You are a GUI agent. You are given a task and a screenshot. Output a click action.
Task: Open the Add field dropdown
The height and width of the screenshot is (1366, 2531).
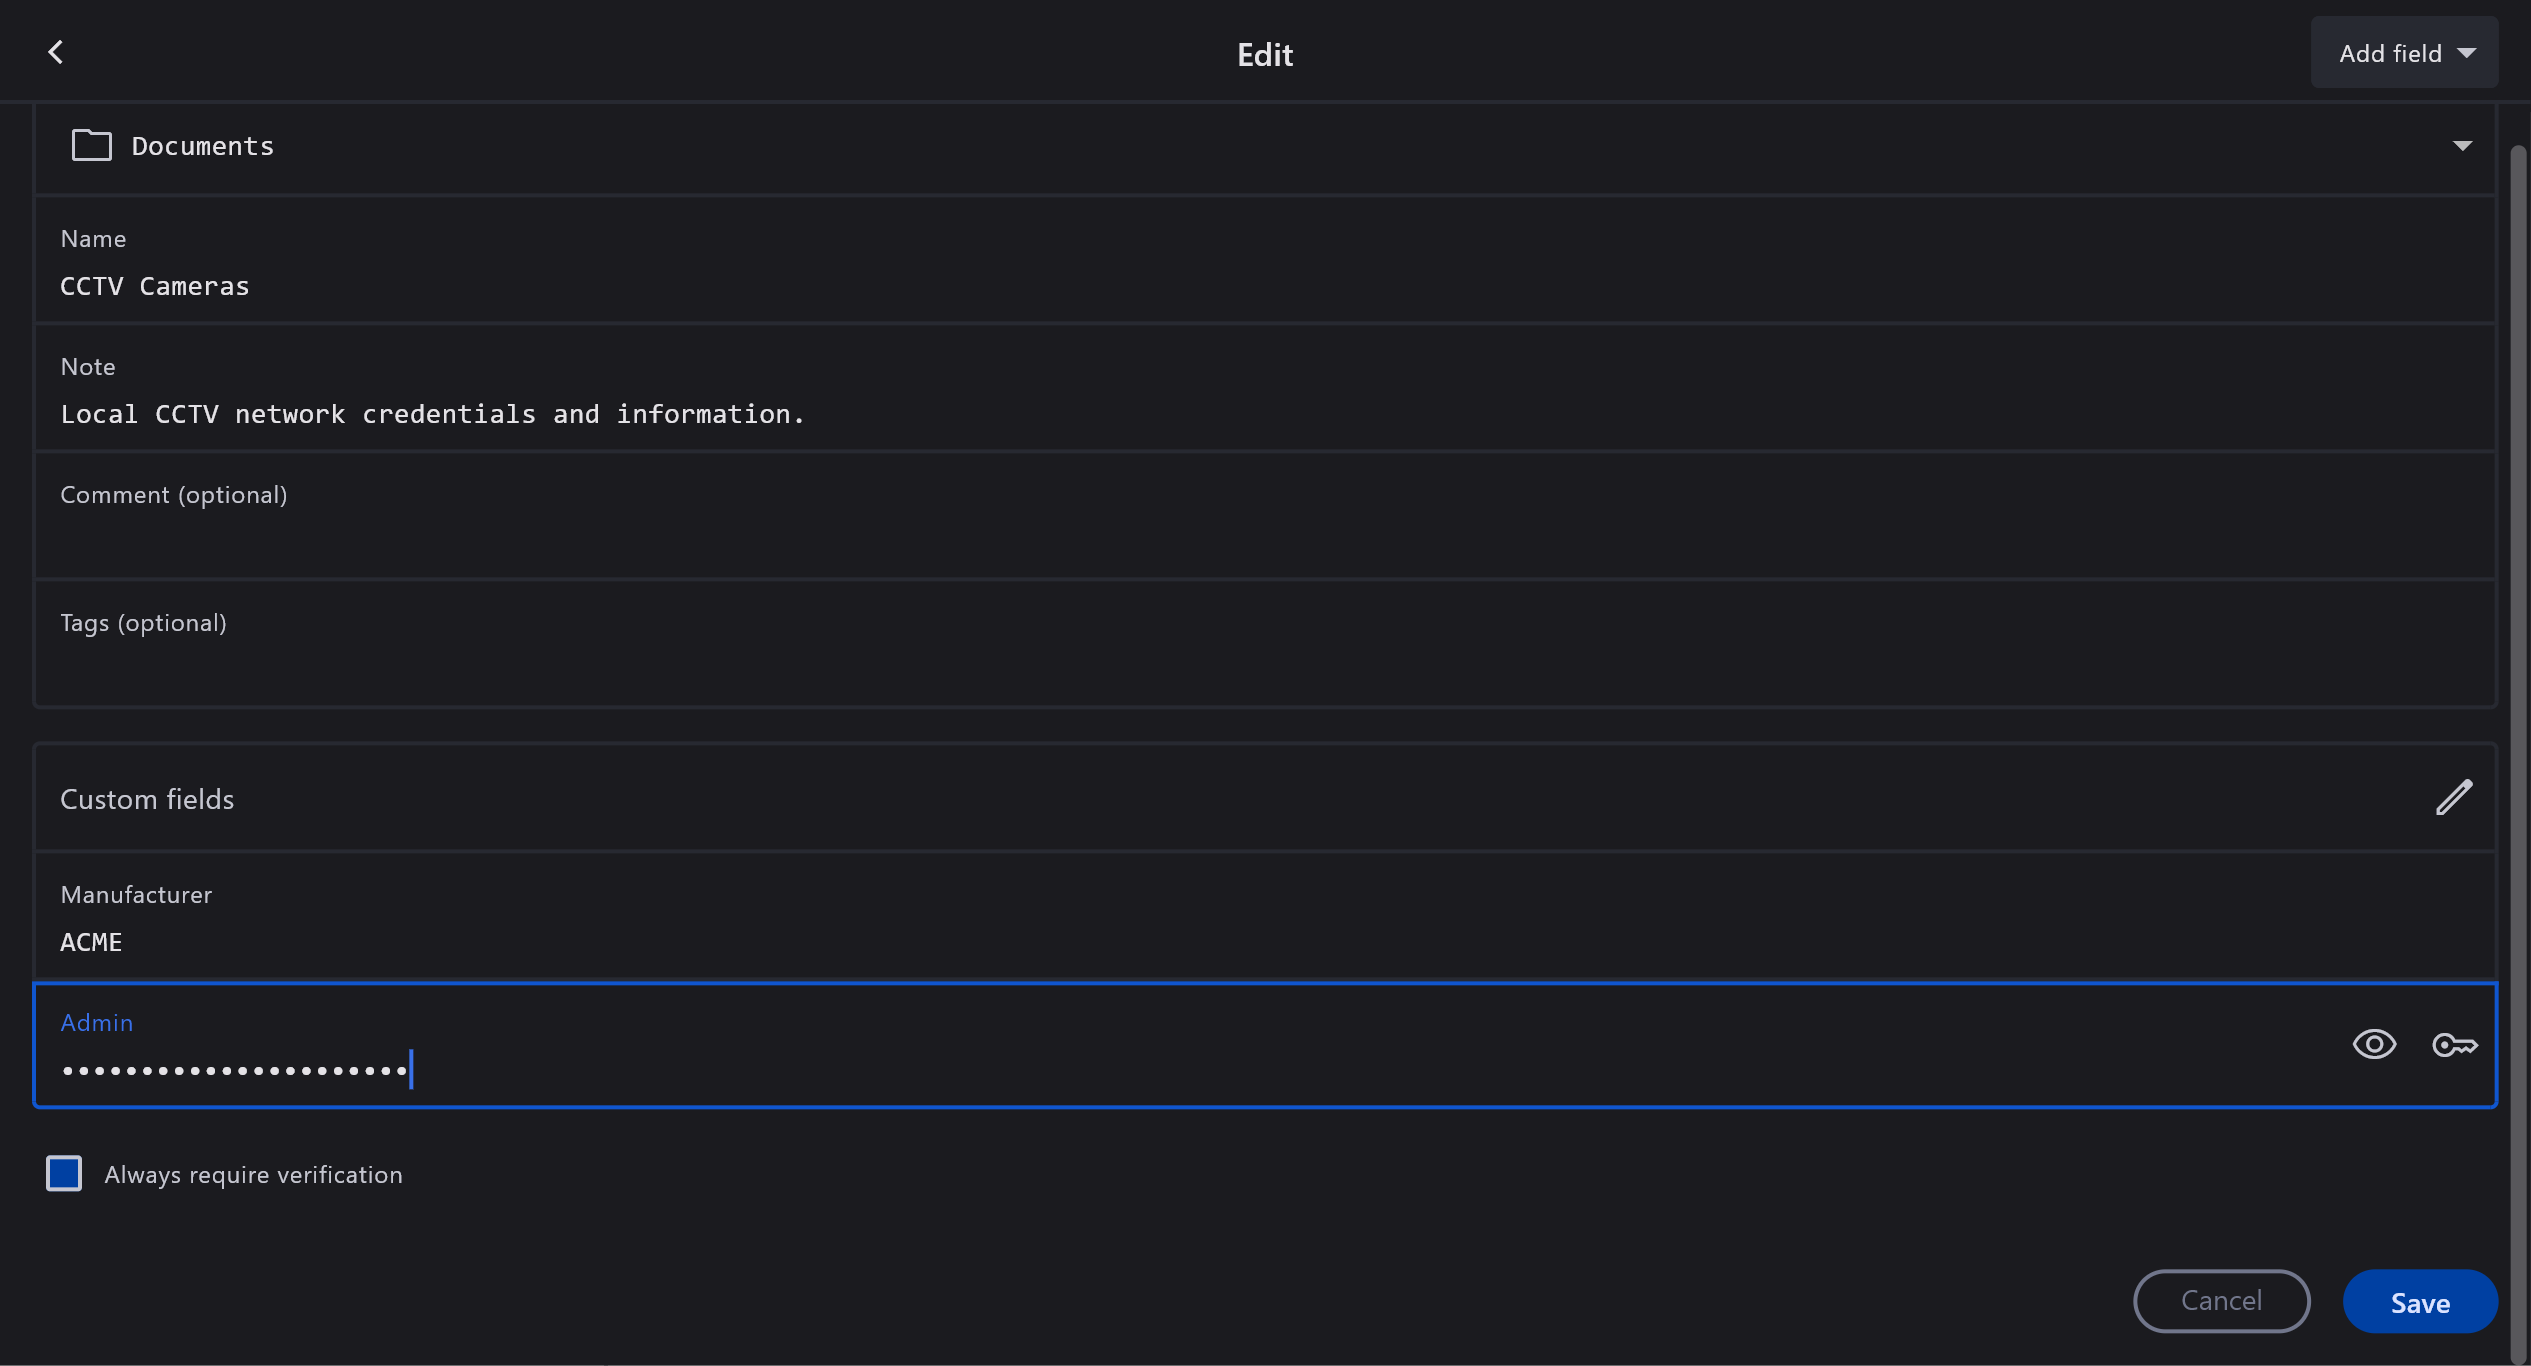2404,53
